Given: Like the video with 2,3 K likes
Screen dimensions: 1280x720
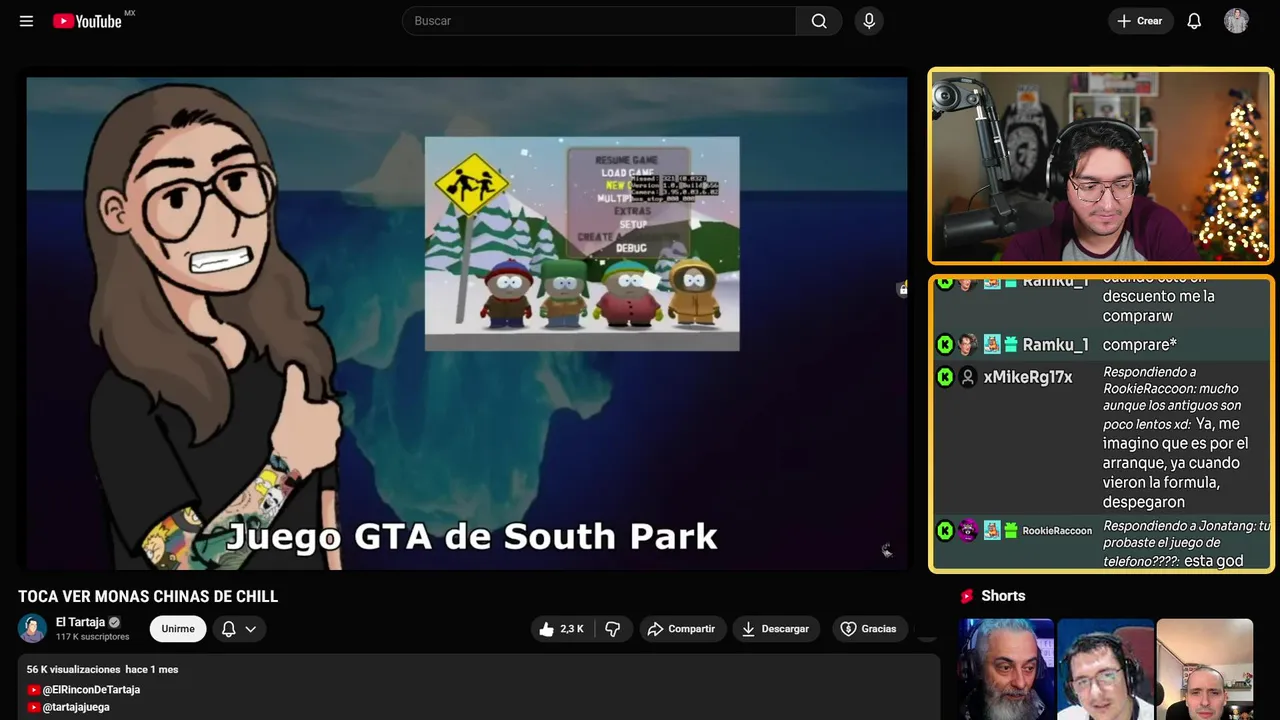Looking at the screenshot, I should (561, 629).
